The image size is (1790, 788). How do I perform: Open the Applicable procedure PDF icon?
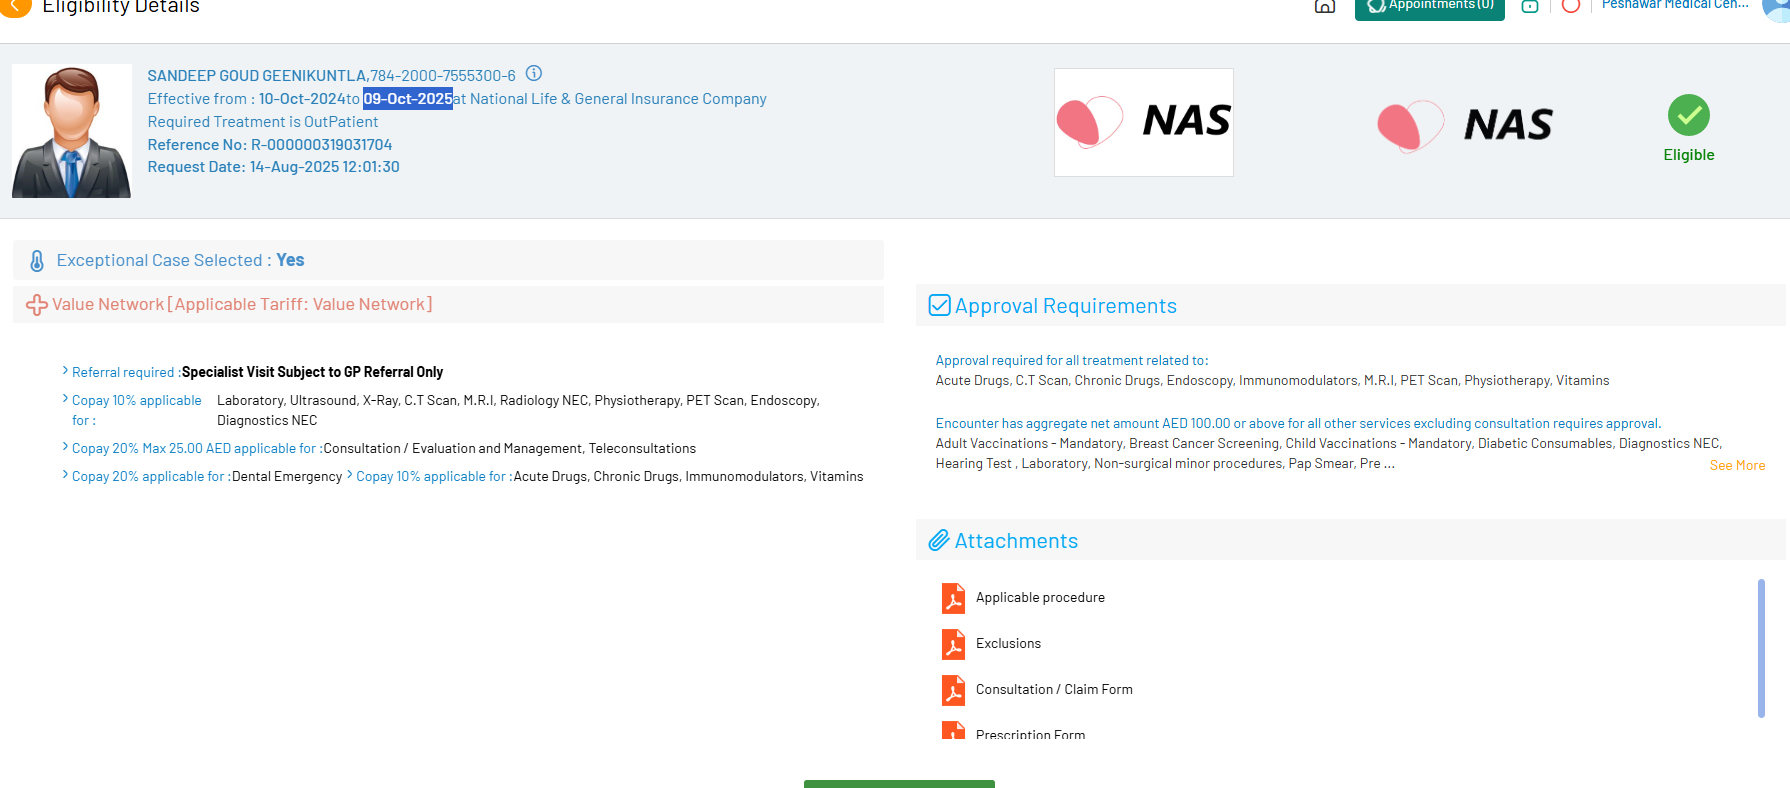coord(953,598)
